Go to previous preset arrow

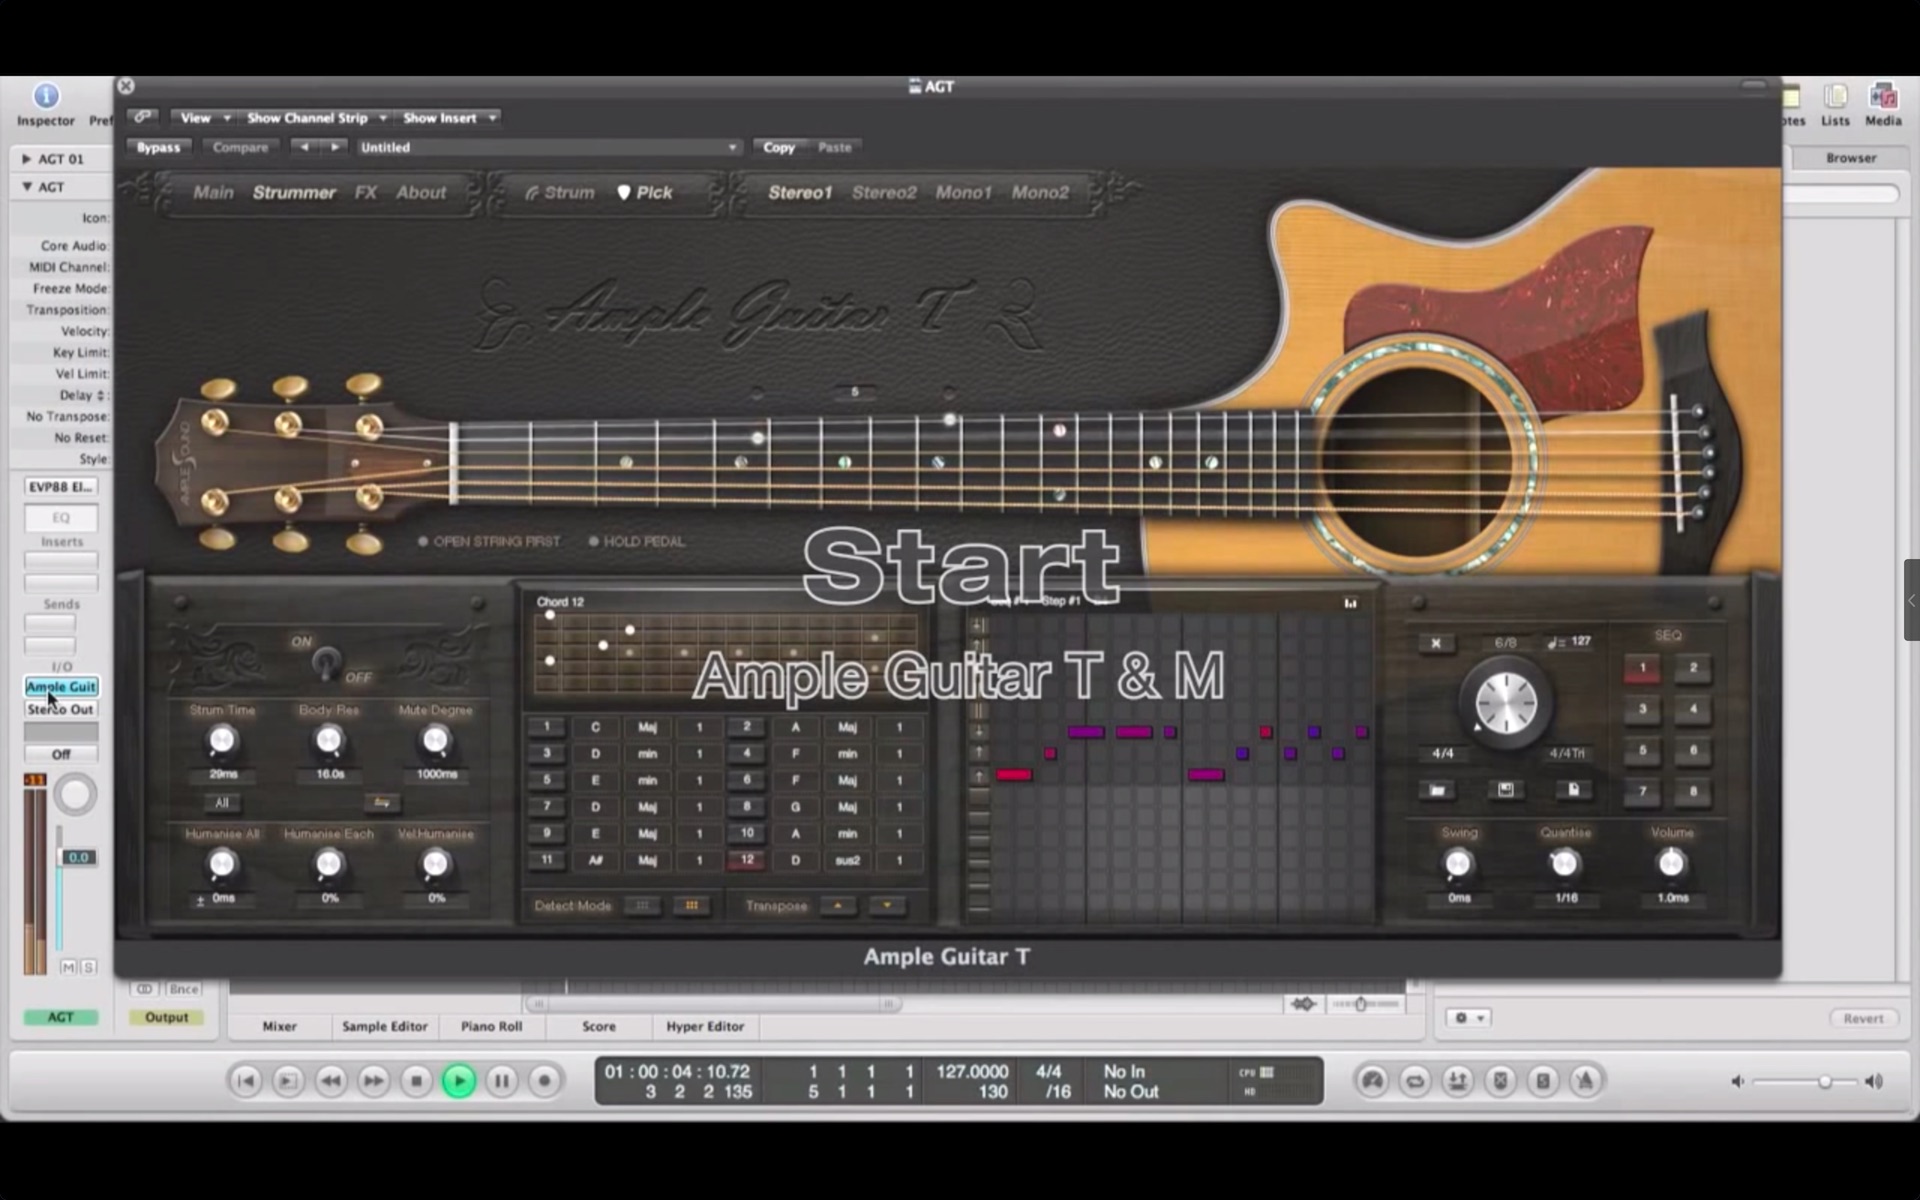304,147
